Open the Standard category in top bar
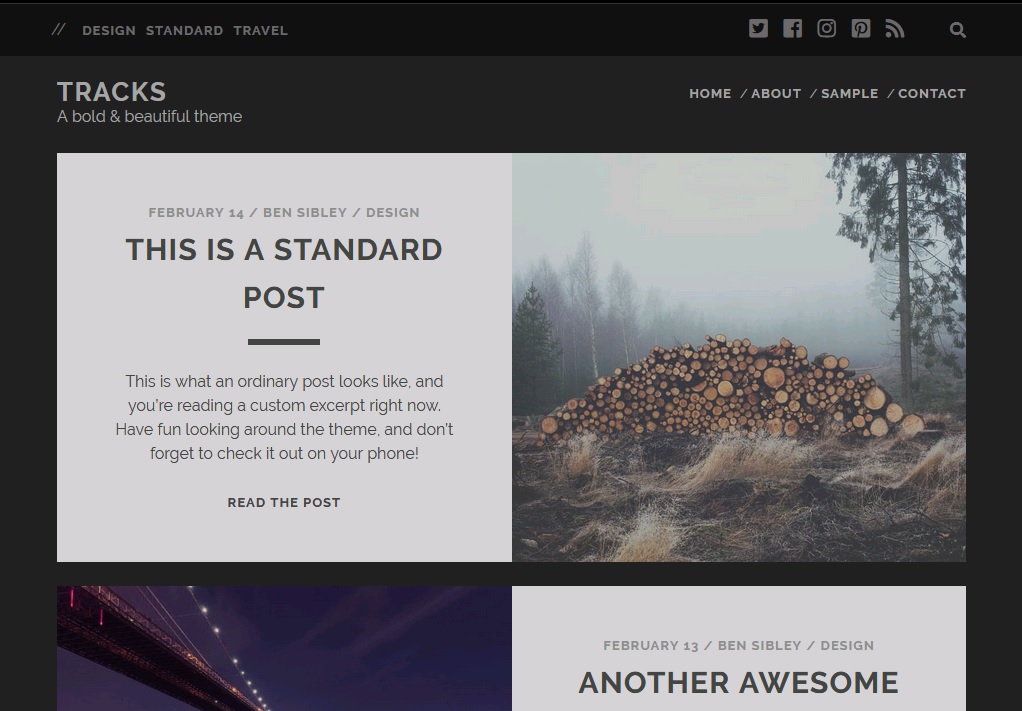 [184, 31]
